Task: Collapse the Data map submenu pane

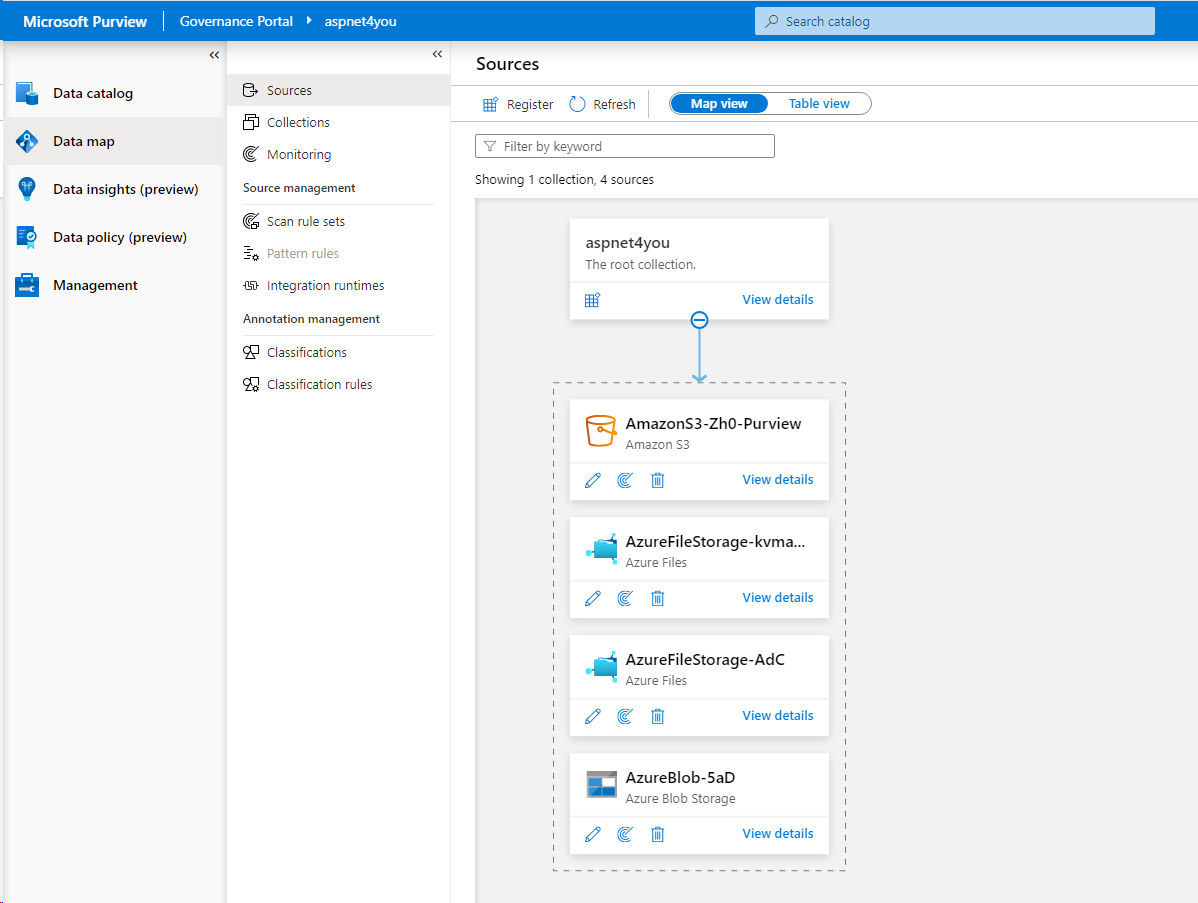Action: pos(437,54)
